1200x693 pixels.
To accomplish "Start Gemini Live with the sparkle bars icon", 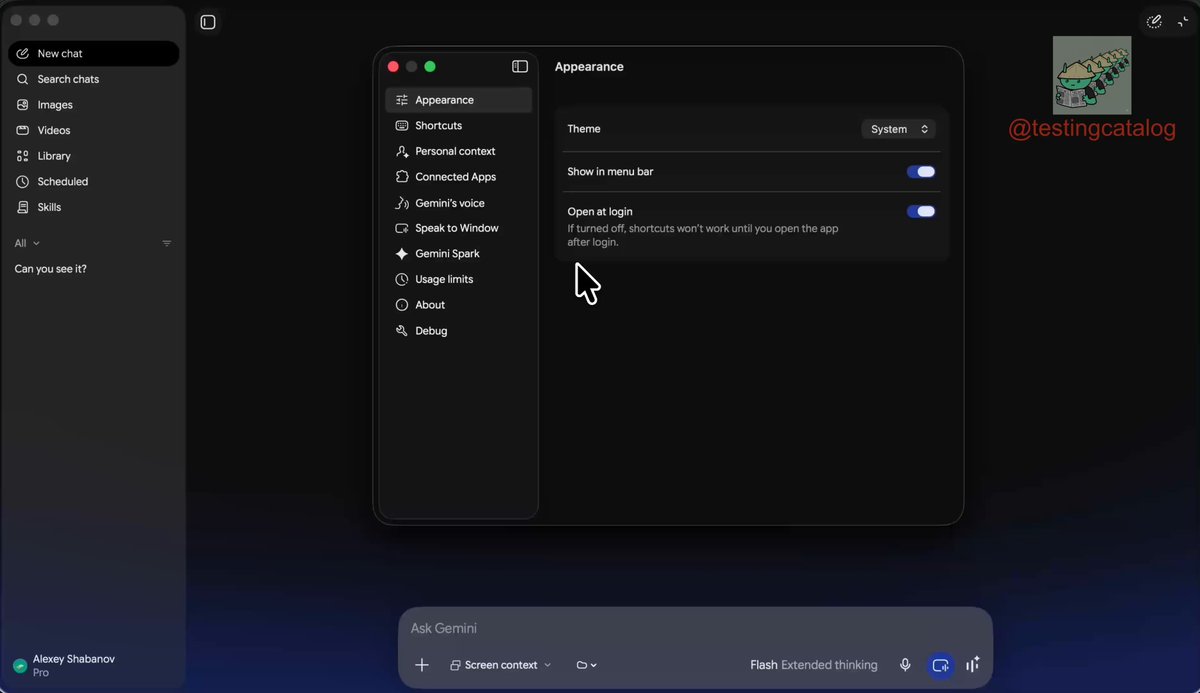I will tap(972, 665).
